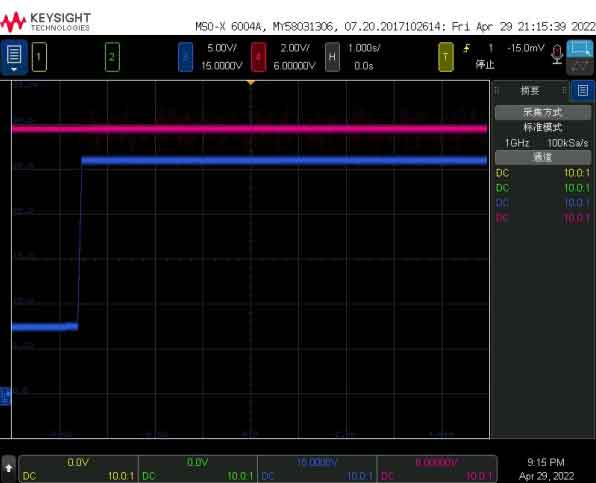Screen dimensions: 596x483
Task: Open channel 3 status cell showing 15.0000V
Action: pyautogui.click(x=317, y=469)
